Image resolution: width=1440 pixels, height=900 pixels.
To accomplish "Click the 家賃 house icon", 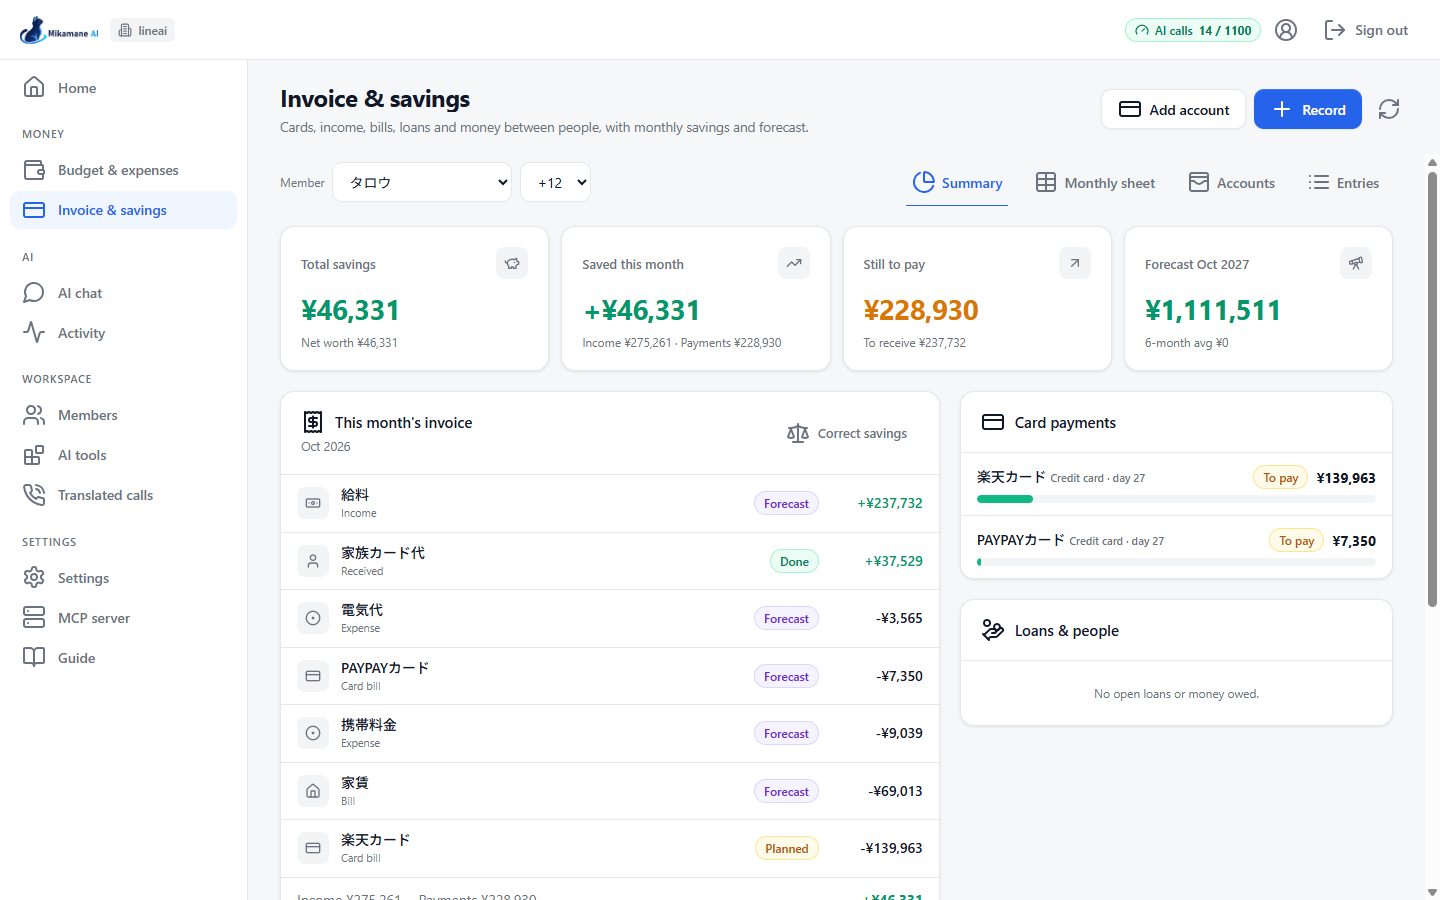I will [313, 791].
